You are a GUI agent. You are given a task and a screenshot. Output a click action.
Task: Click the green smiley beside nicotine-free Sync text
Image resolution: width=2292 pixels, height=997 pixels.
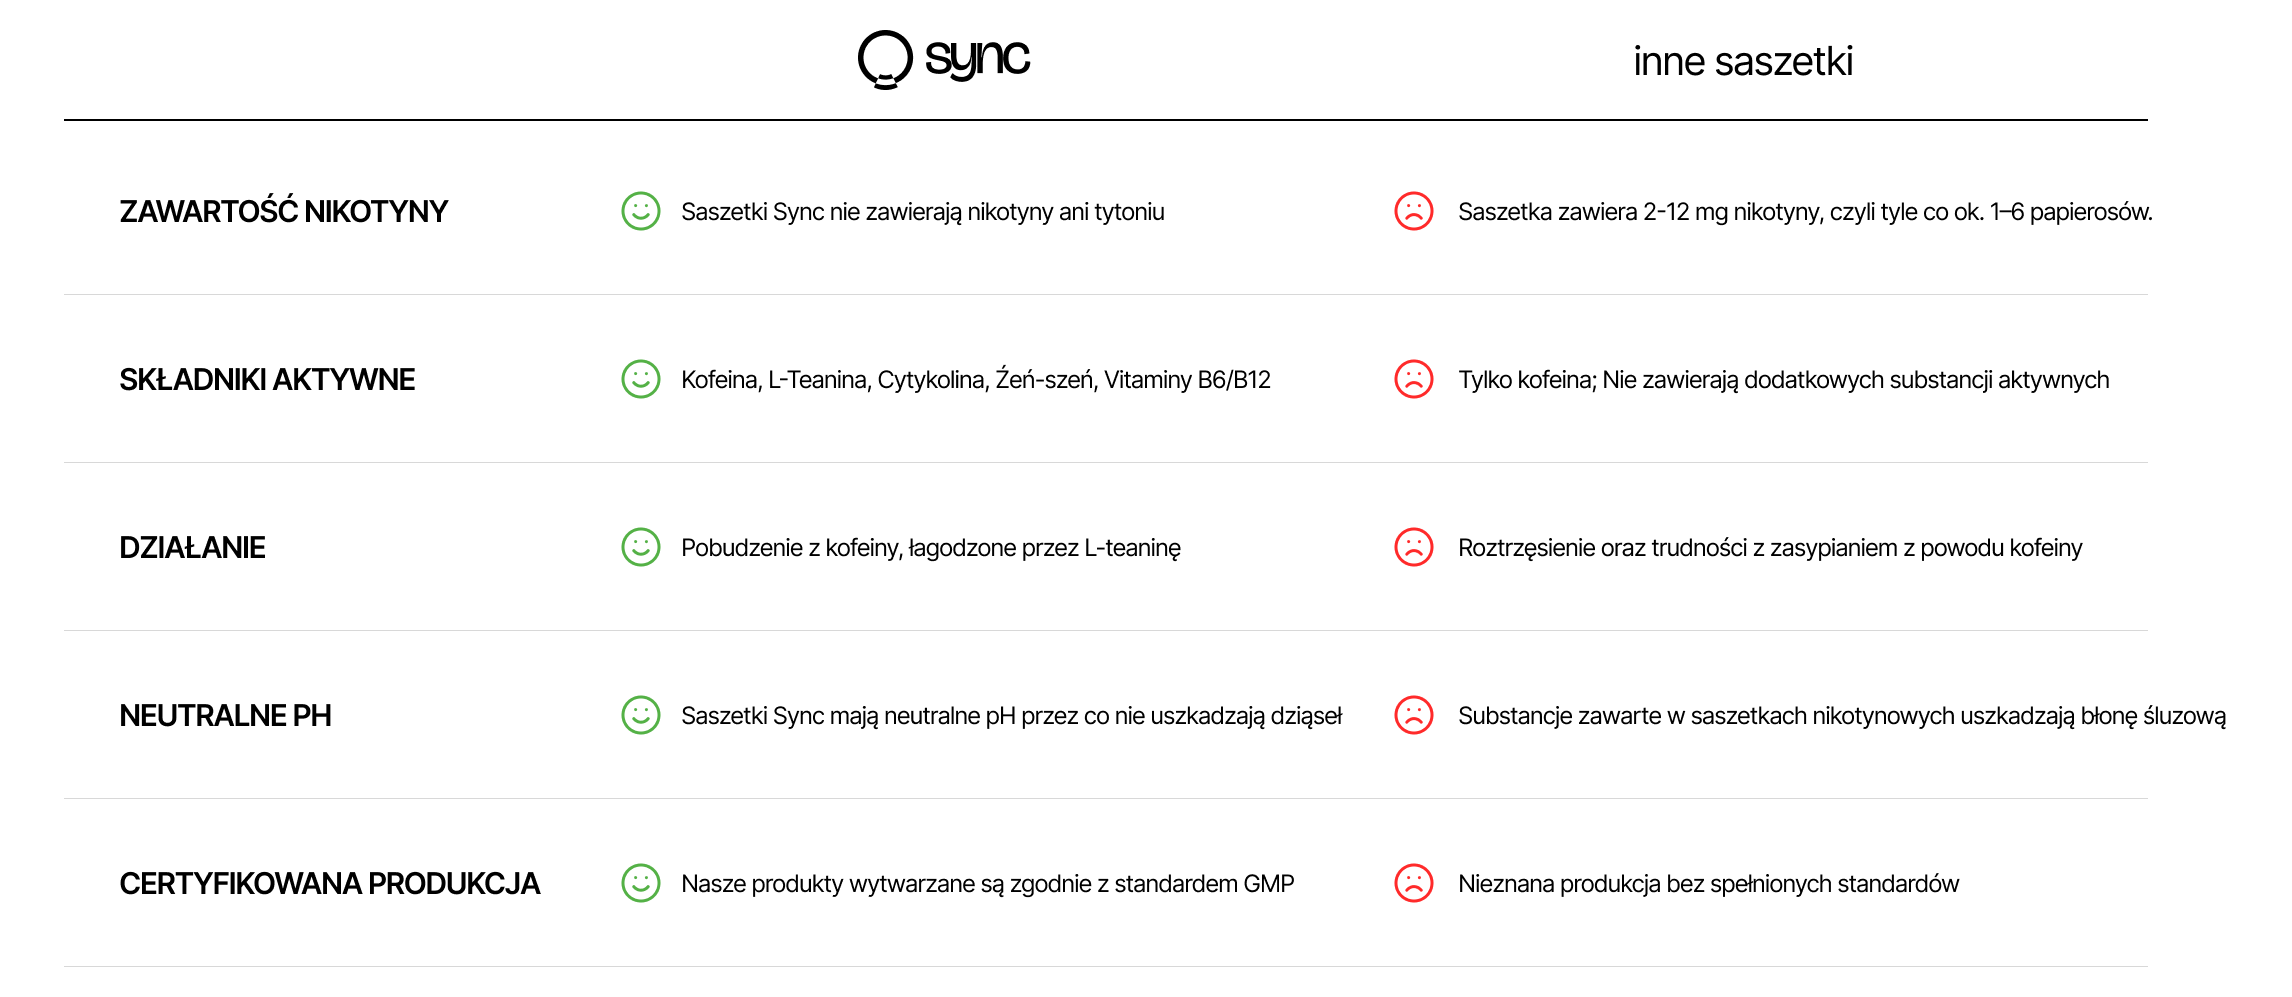[x=641, y=211]
